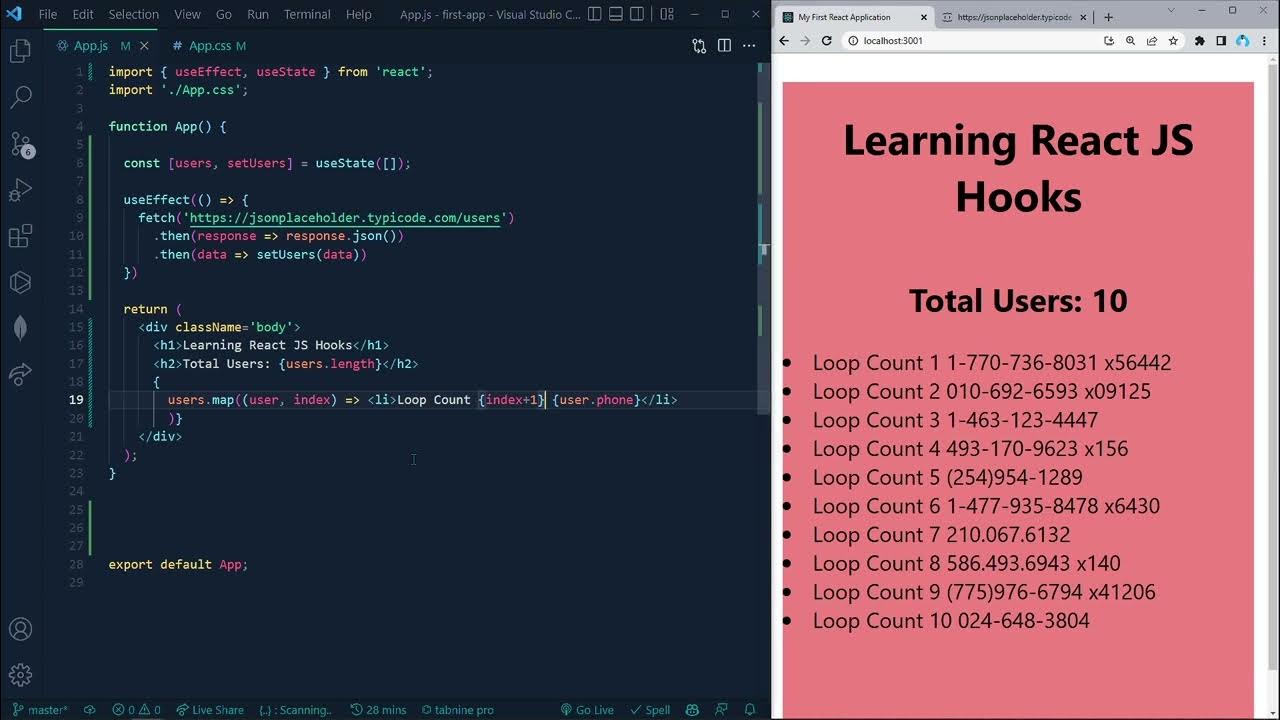Open the File menu
1280x720 pixels.
click(x=47, y=14)
